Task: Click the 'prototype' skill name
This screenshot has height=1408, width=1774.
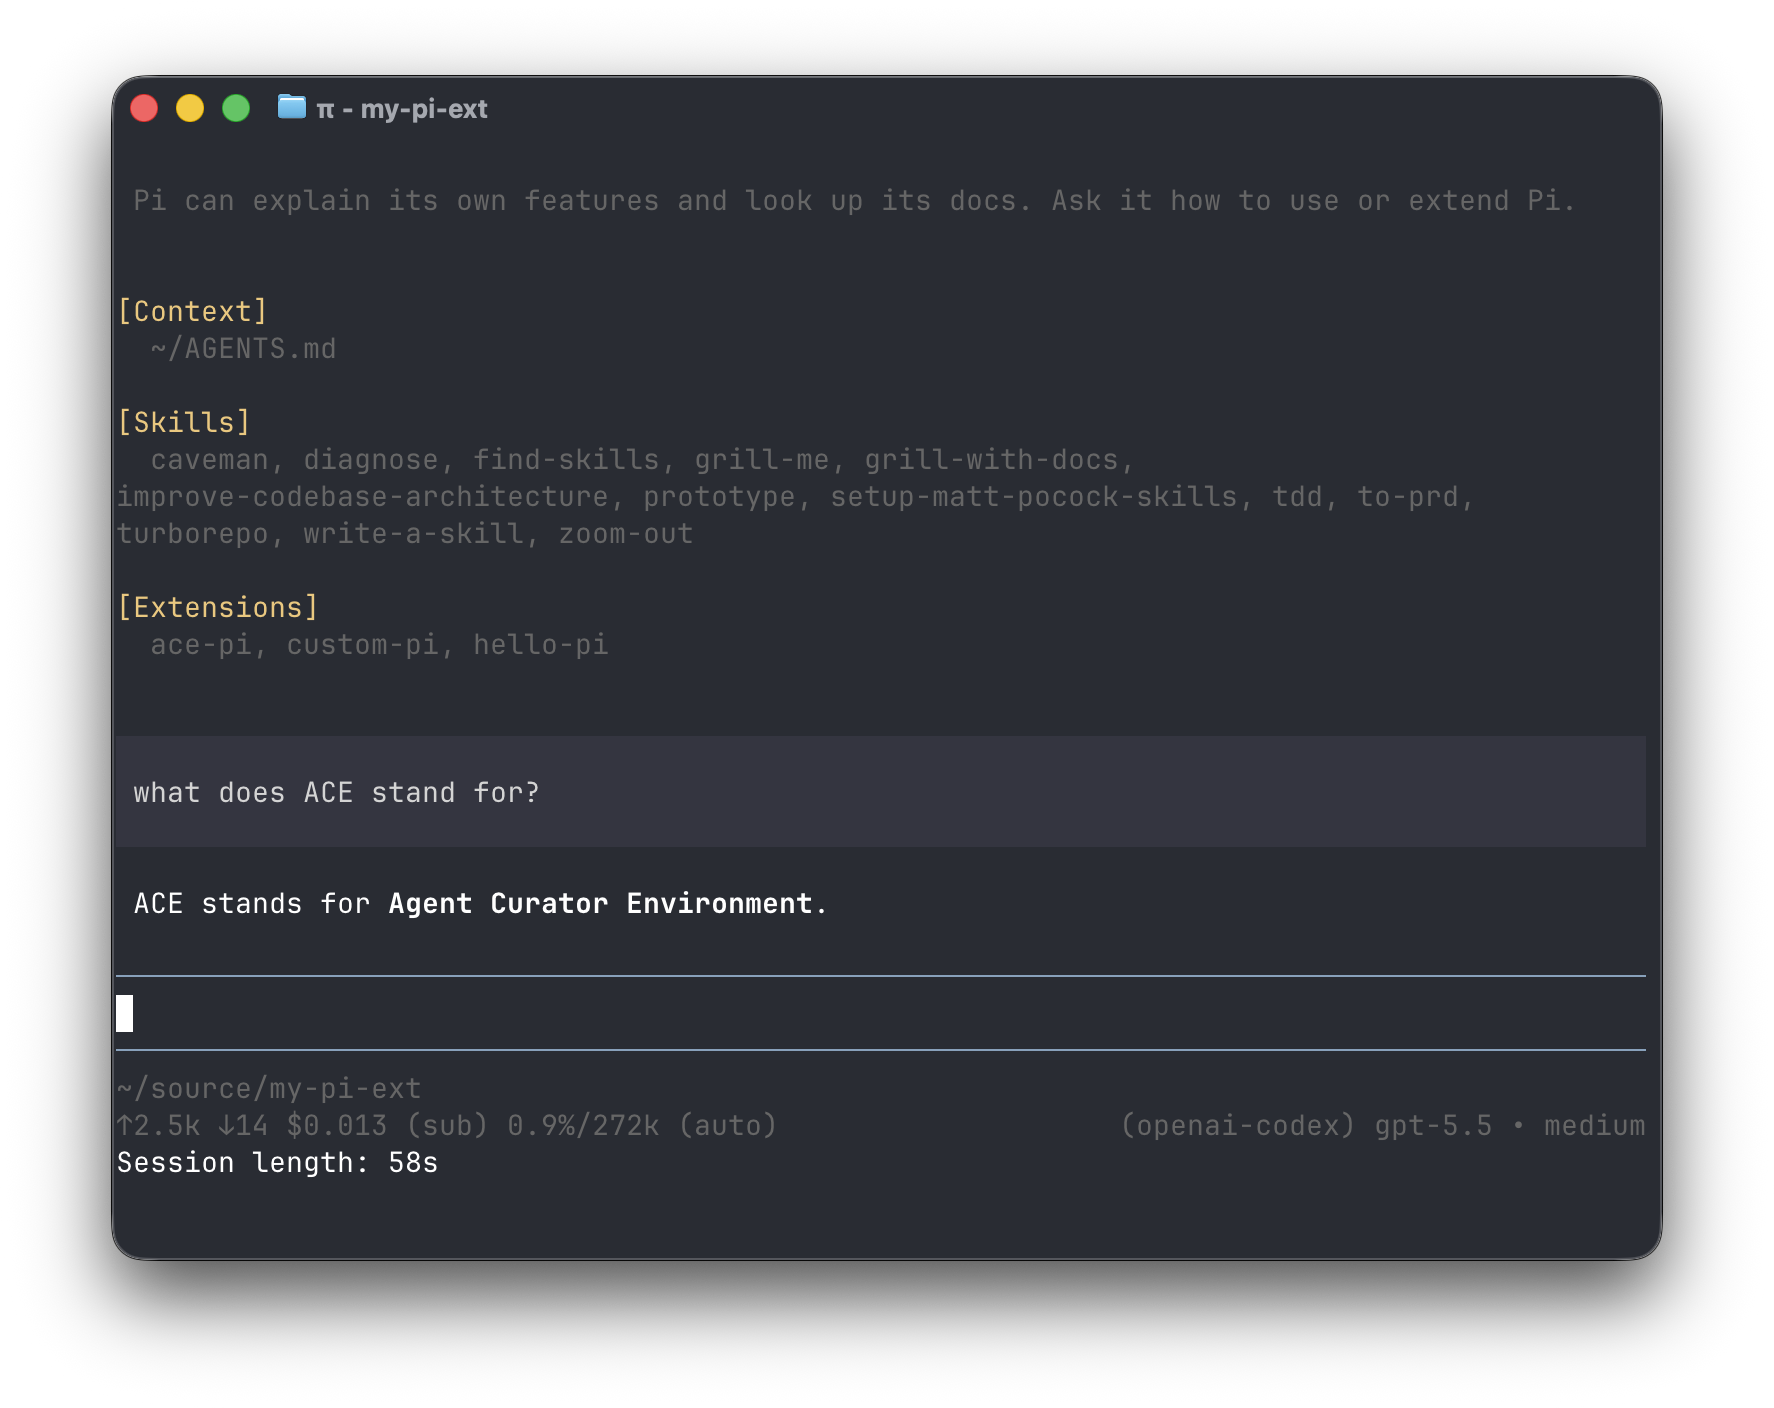Action: 719,497
